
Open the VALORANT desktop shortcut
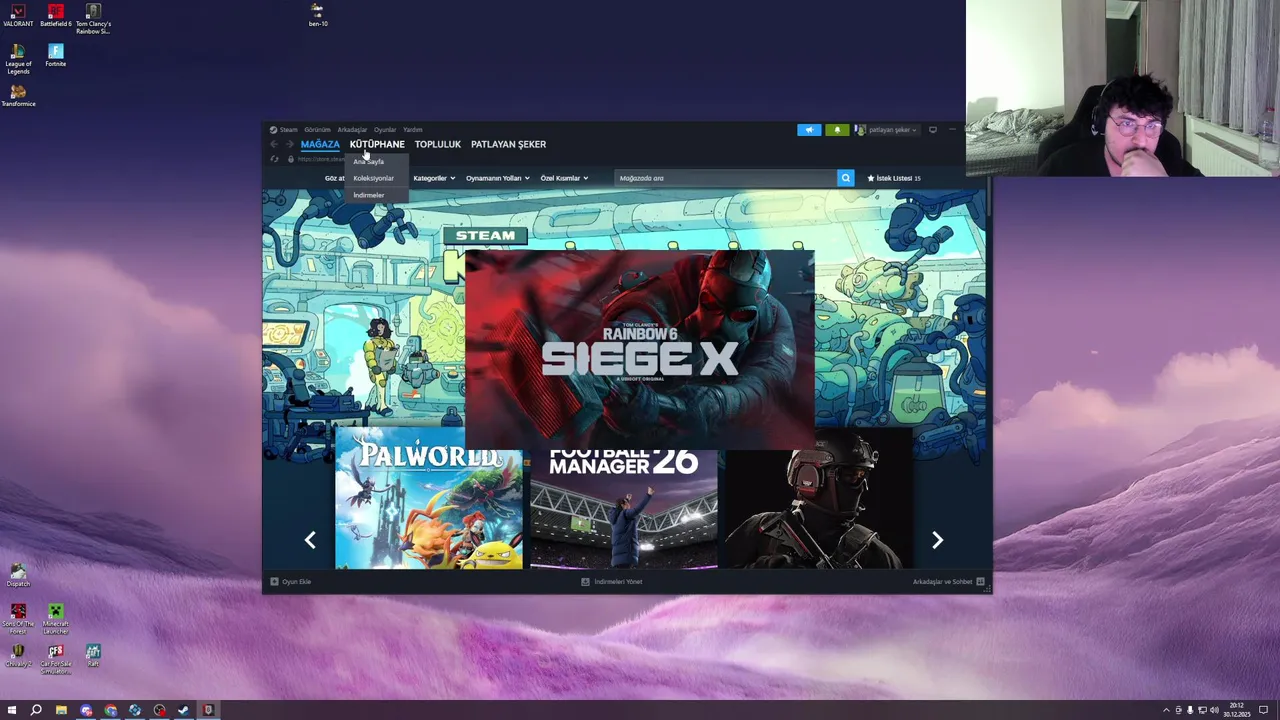pyautogui.click(x=18, y=15)
